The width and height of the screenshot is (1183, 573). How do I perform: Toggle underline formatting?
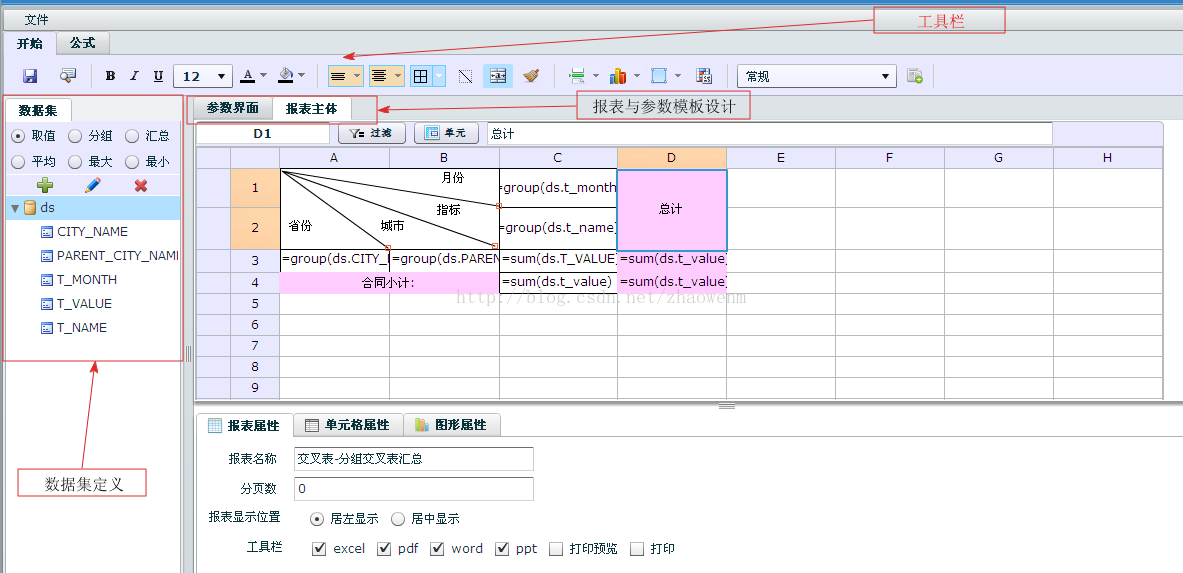158,76
